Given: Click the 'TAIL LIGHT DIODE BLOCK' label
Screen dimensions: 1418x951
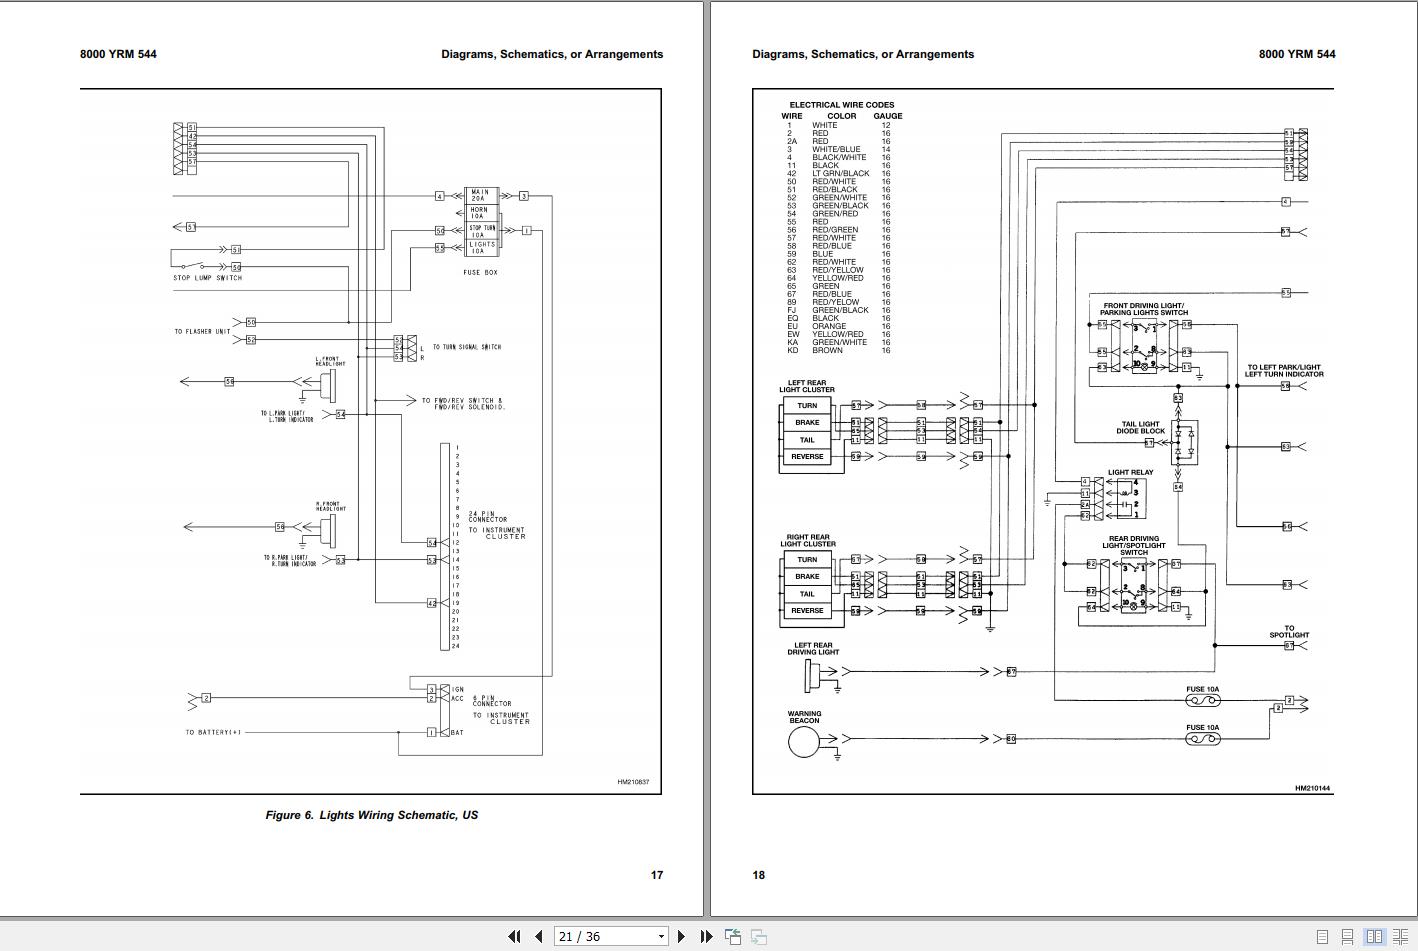Looking at the screenshot, I should click(1141, 427).
